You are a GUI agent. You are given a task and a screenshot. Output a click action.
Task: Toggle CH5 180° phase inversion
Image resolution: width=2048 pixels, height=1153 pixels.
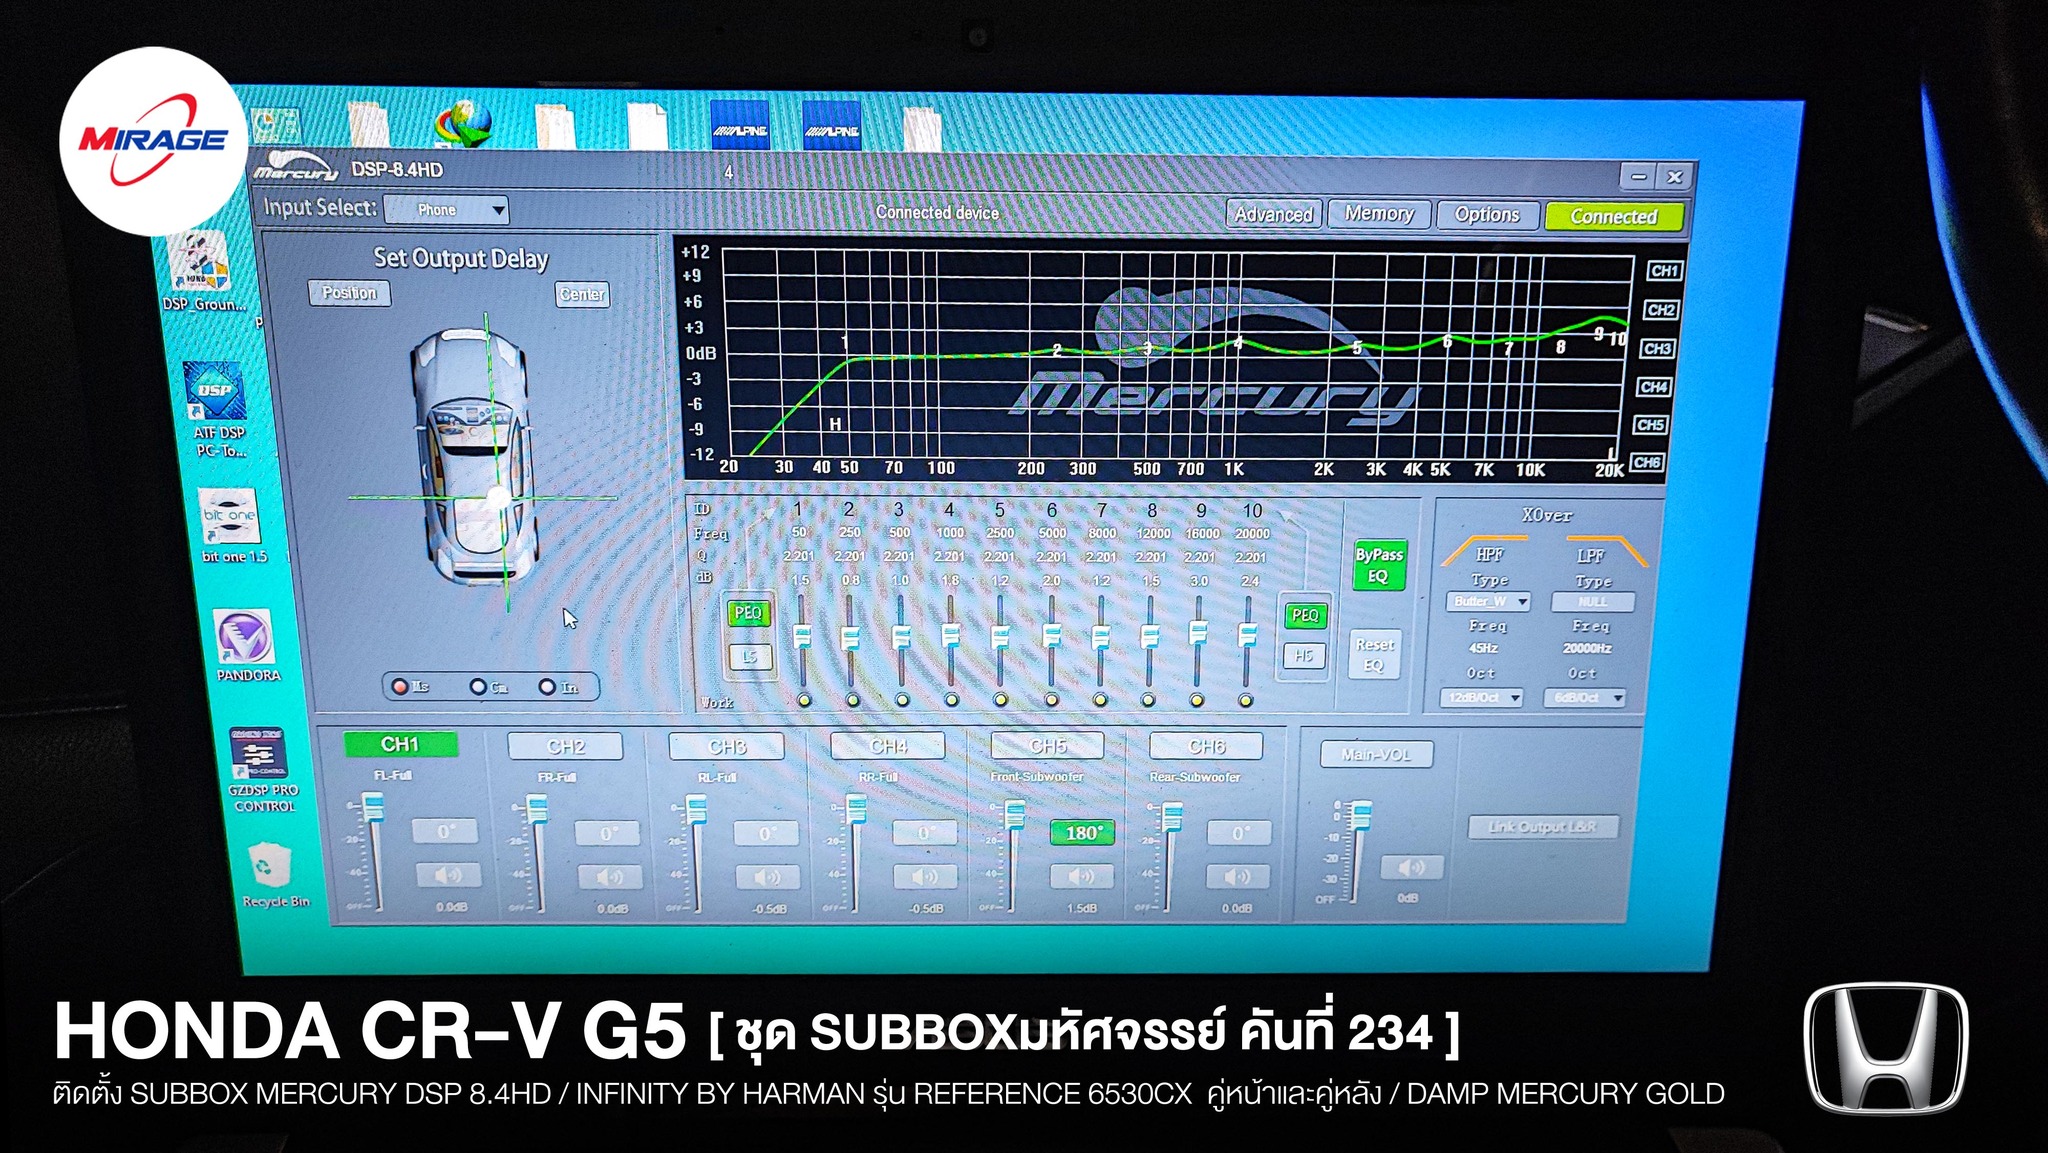click(x=1083, y=832)
